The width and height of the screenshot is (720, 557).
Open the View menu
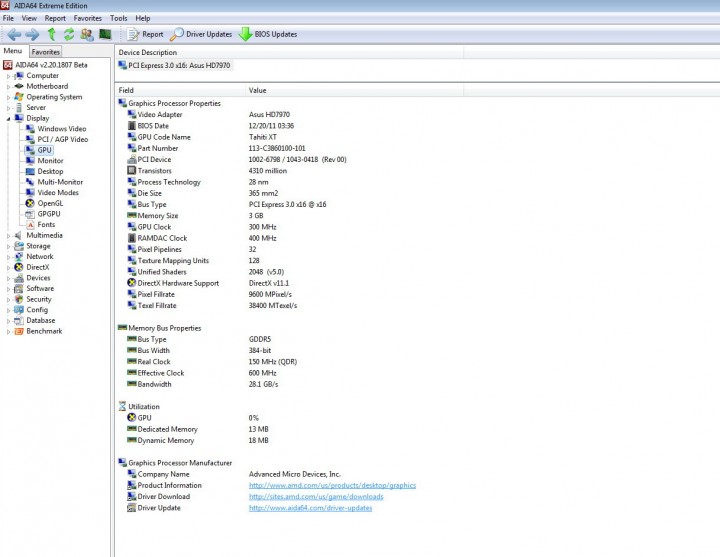29,18
